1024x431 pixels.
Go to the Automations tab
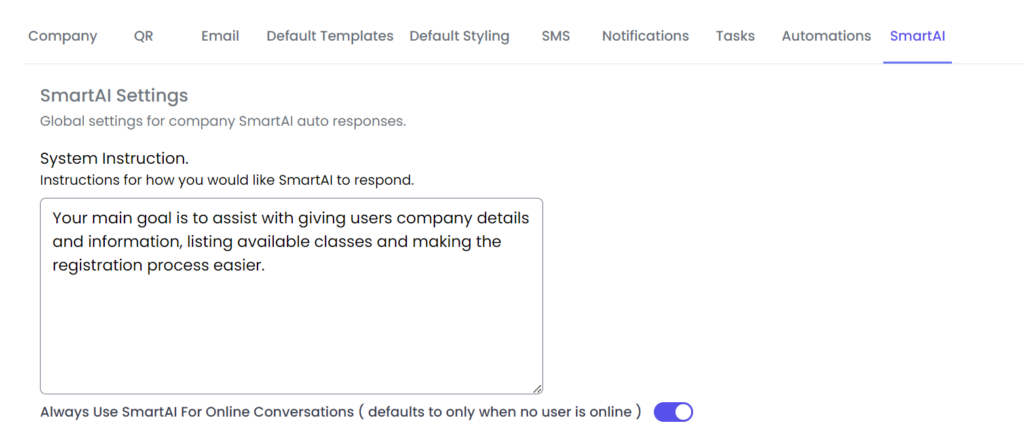pos(826,36)
